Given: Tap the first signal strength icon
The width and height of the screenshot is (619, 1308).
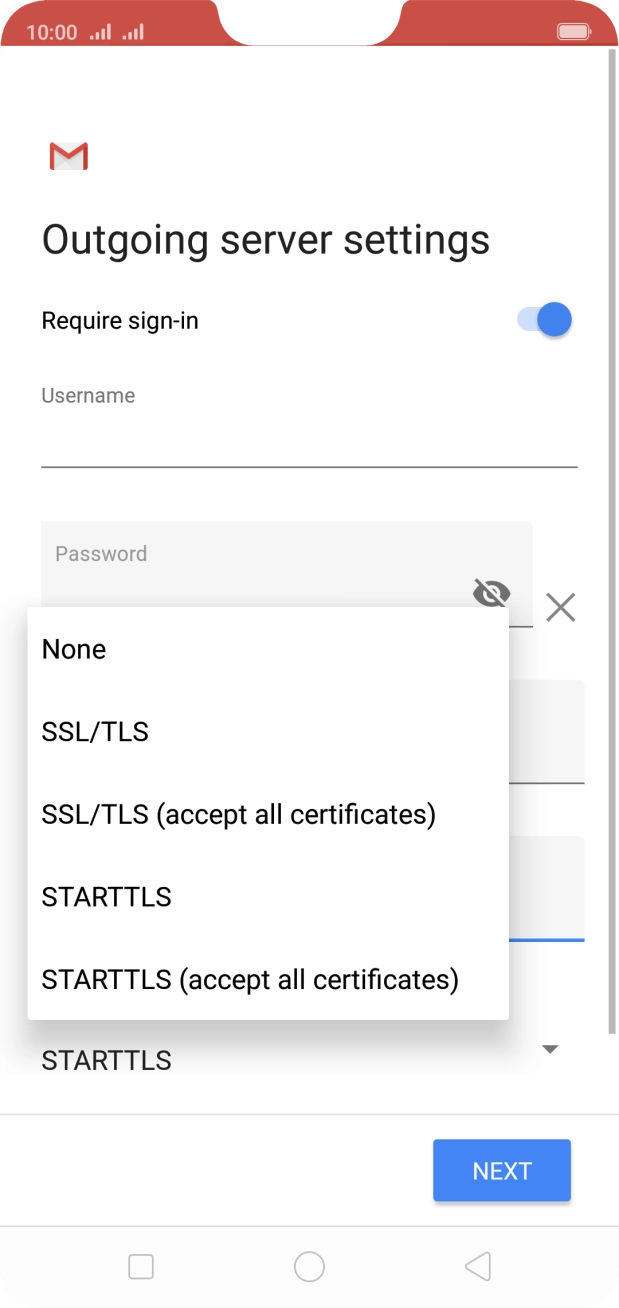Looking at the screenshot, I should click(98, 31).
